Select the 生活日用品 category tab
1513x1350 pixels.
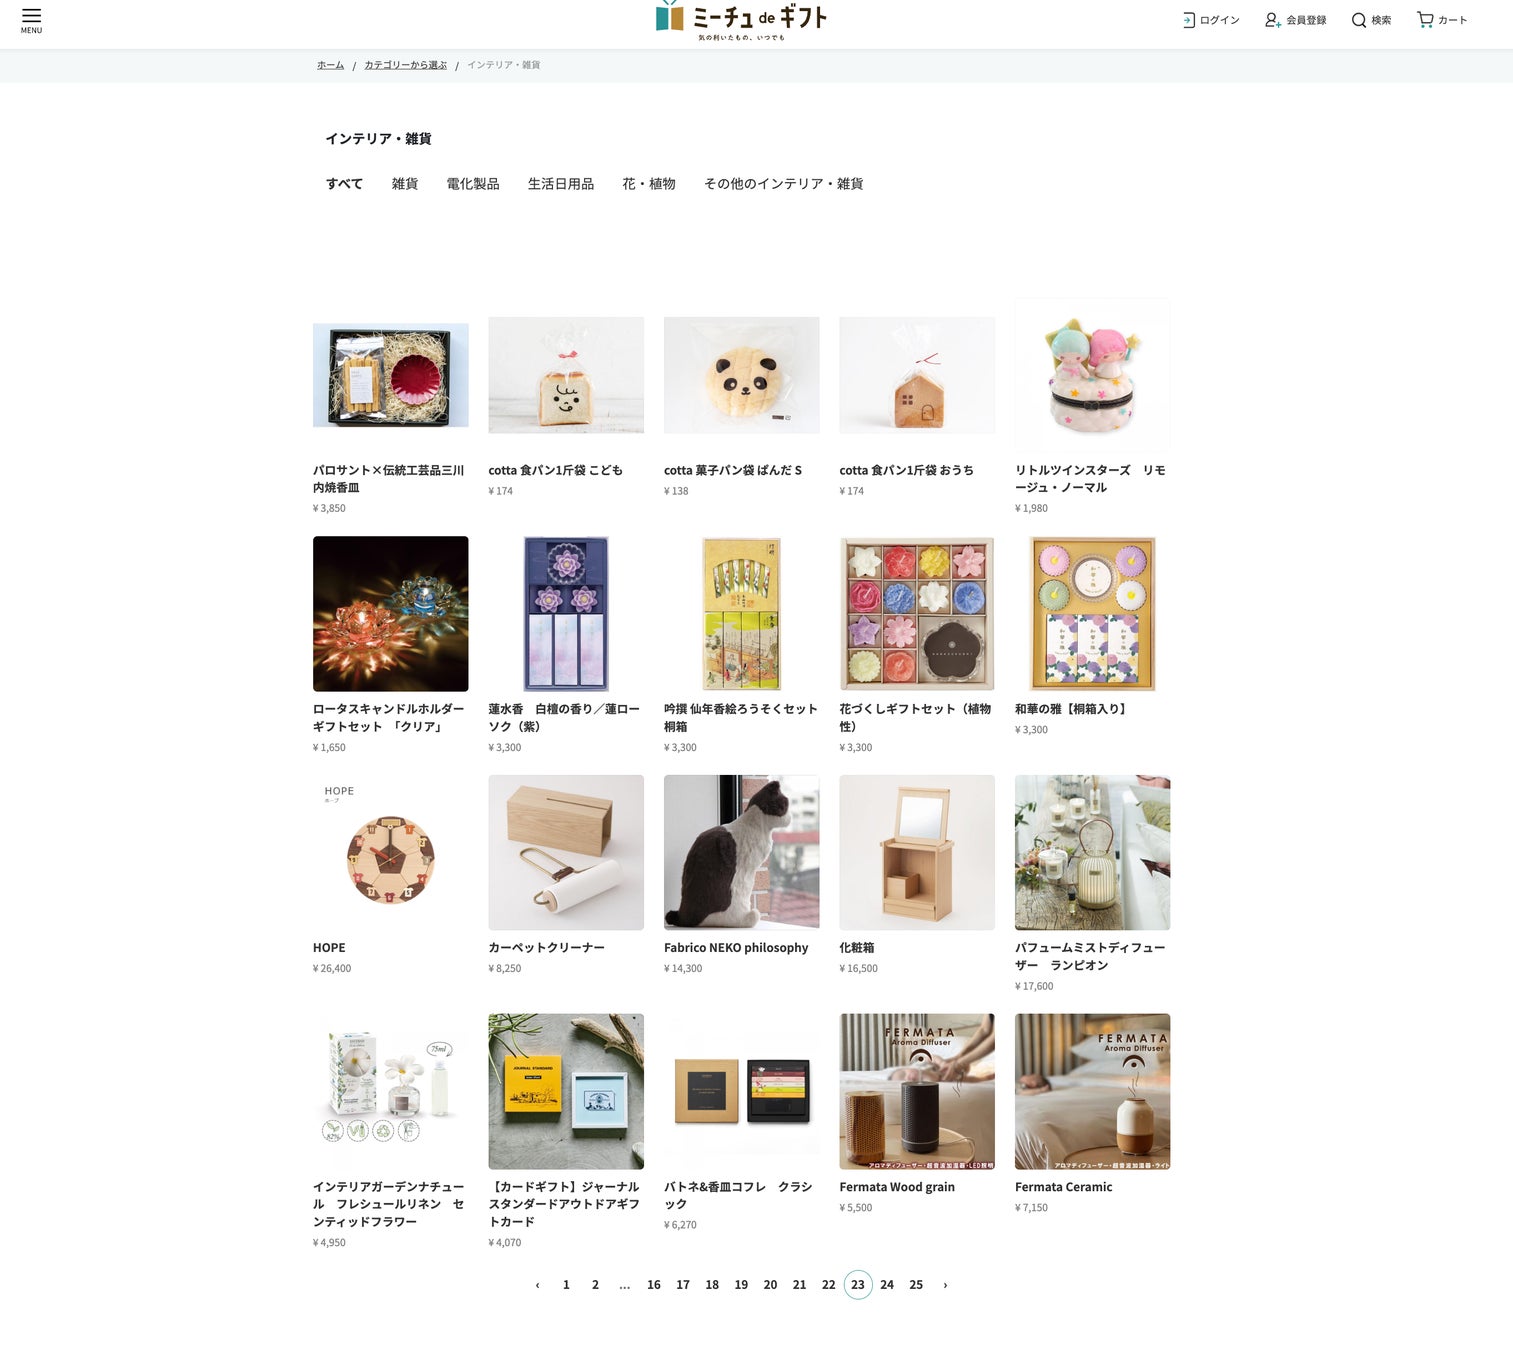point(561,184)
